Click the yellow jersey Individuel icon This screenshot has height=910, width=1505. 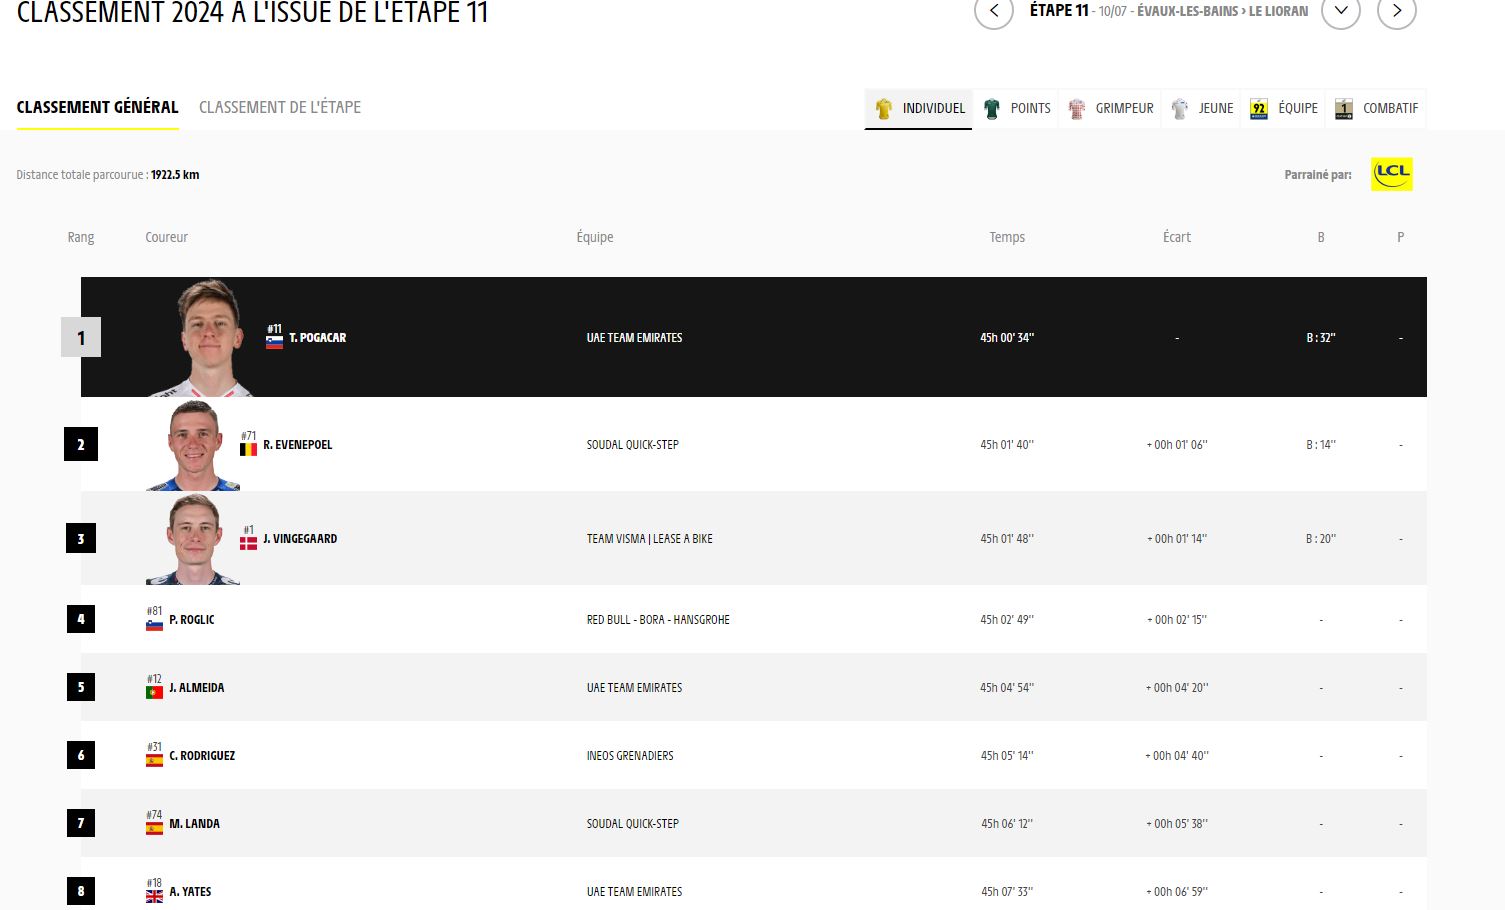(x=883, y=109)
